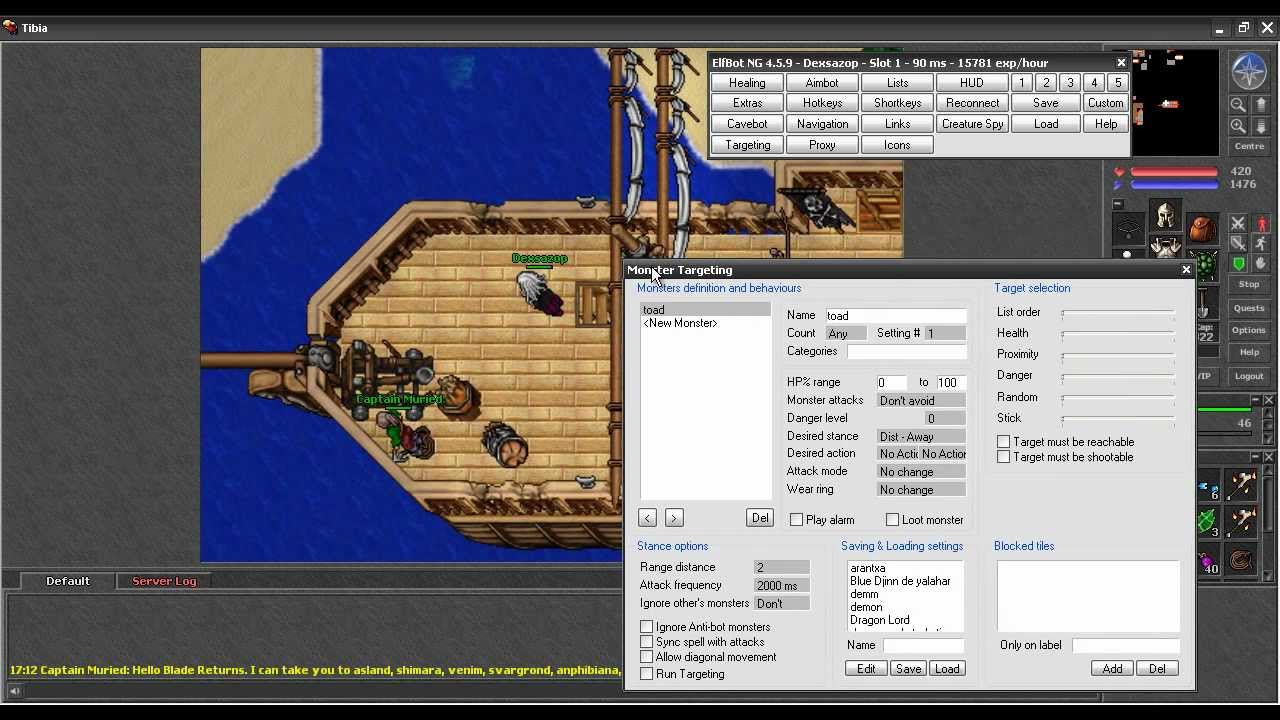Screen dimensions: 1280x720
Task: Open the Attack mode No change dropdown
Action: click(x=921, y=471)
